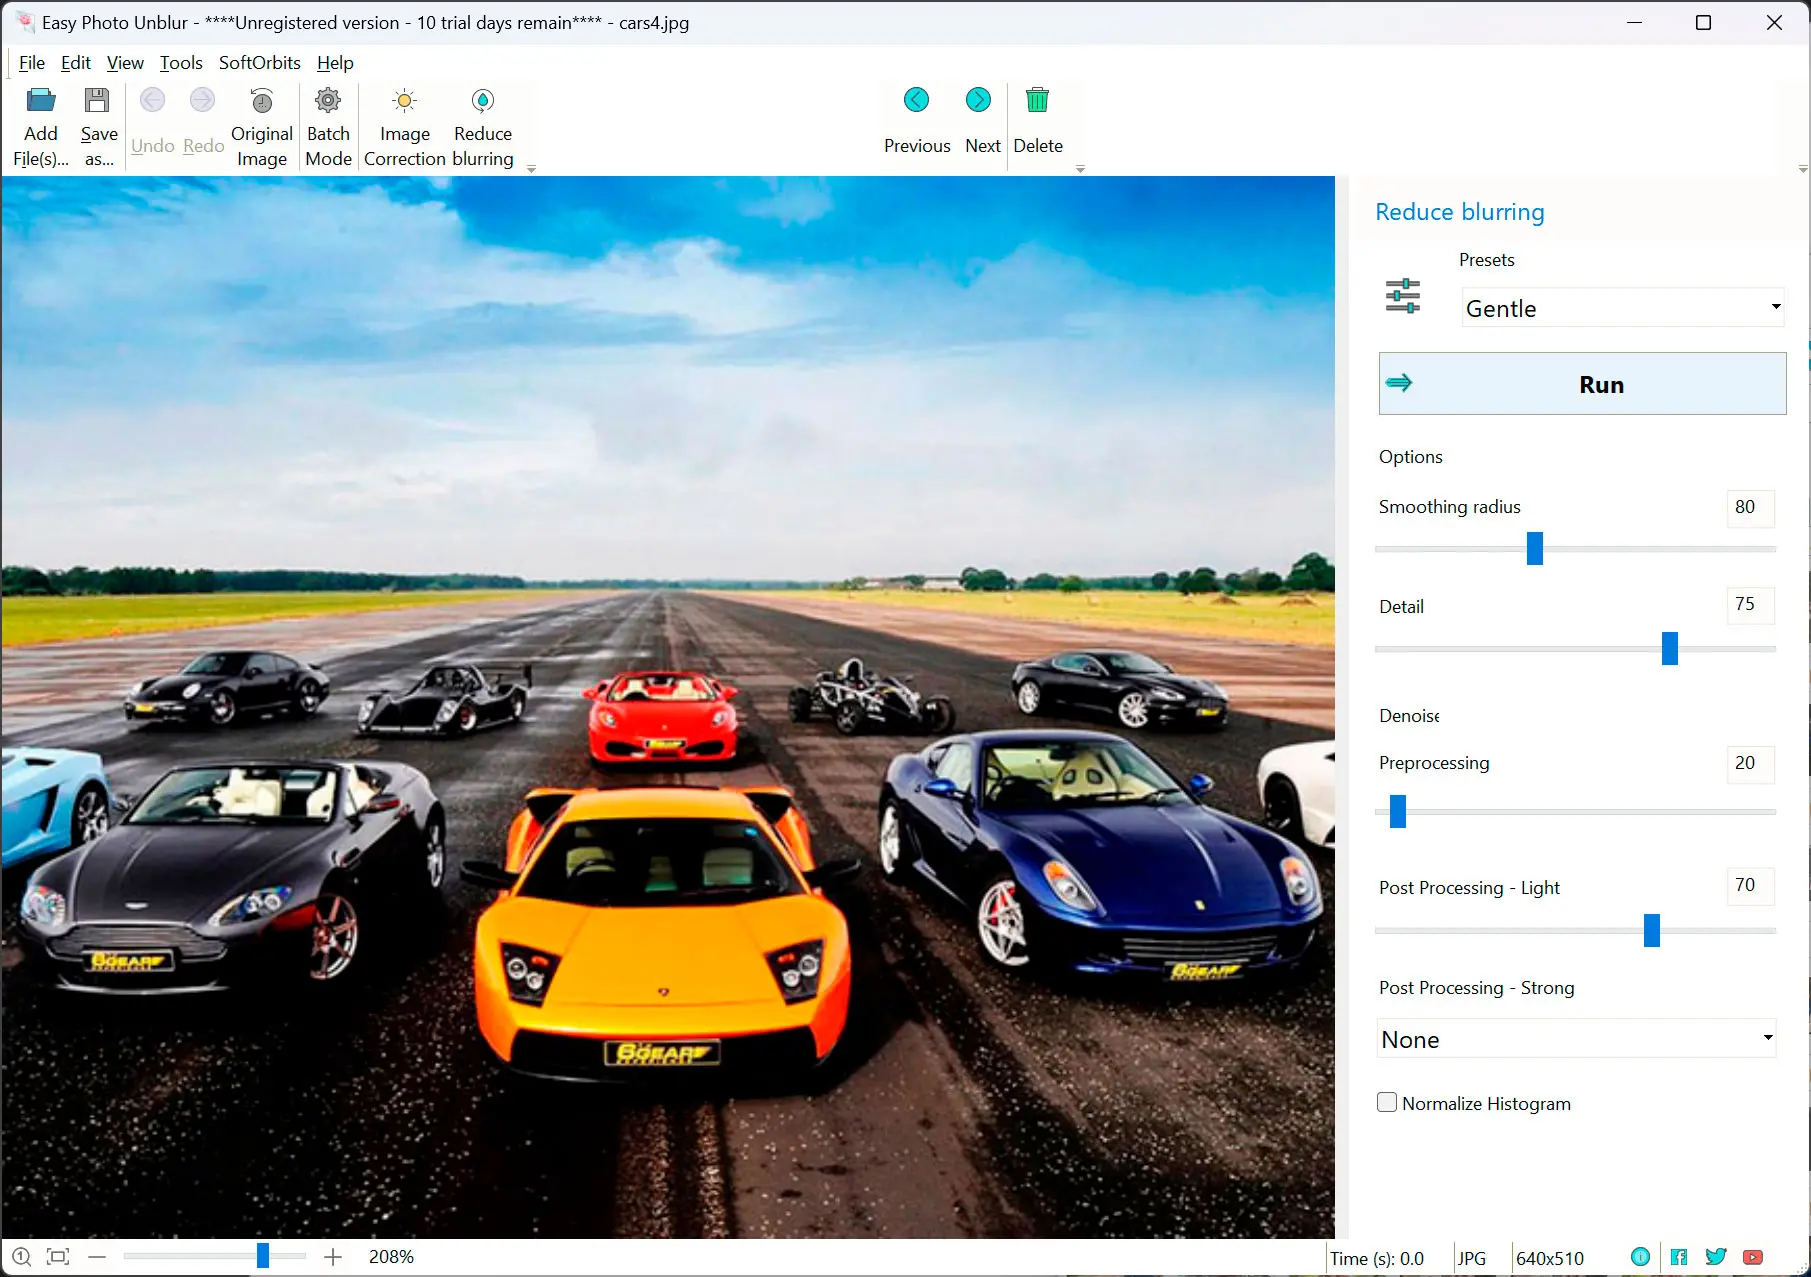
Task: Open the SoftOrbits menu
Action: 259,63
